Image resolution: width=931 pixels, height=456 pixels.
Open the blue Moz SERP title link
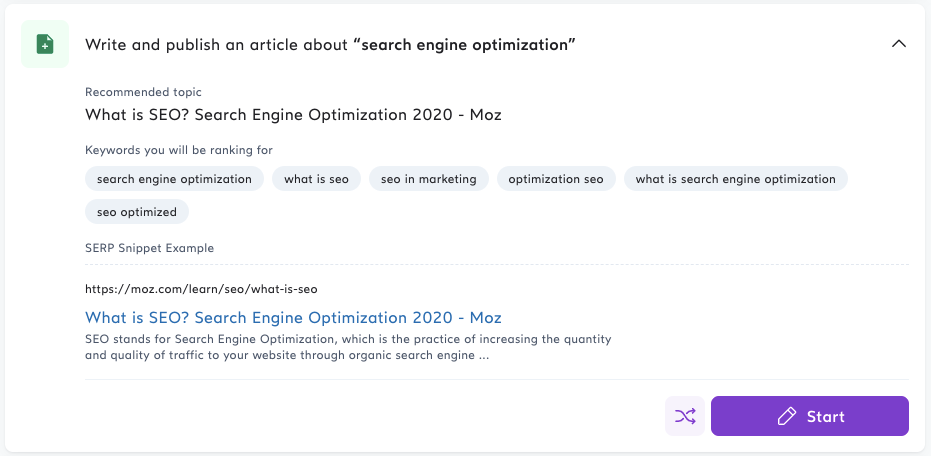pyautogui.click(x=293, y=317)
